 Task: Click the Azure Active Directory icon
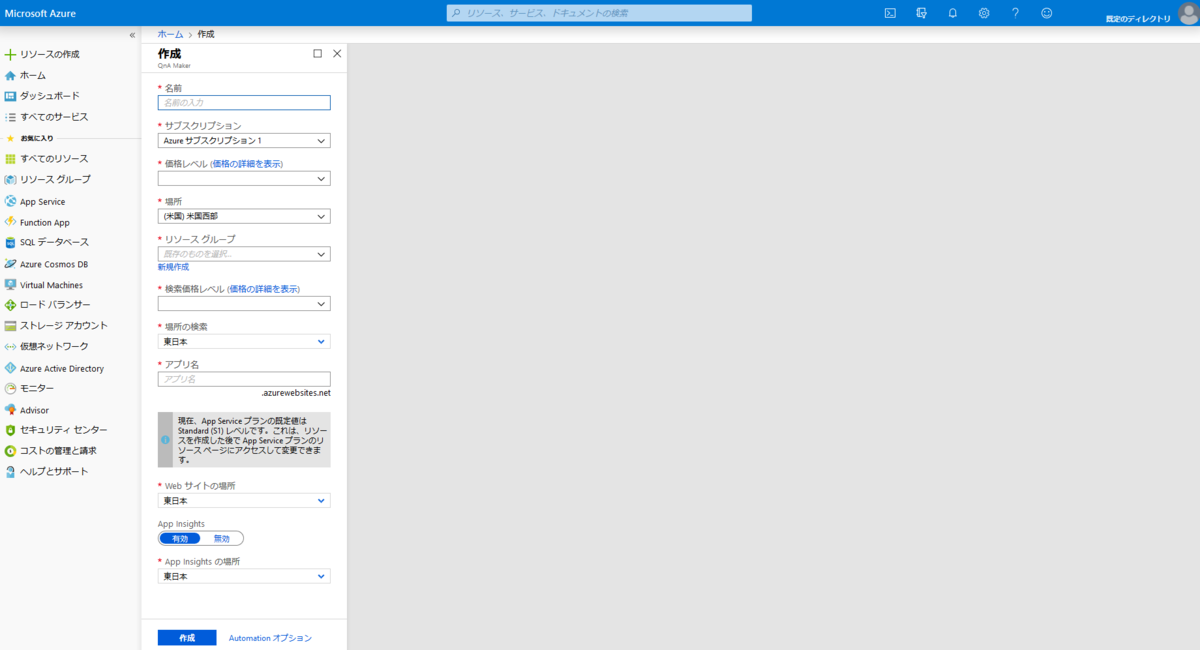[10, 368]
